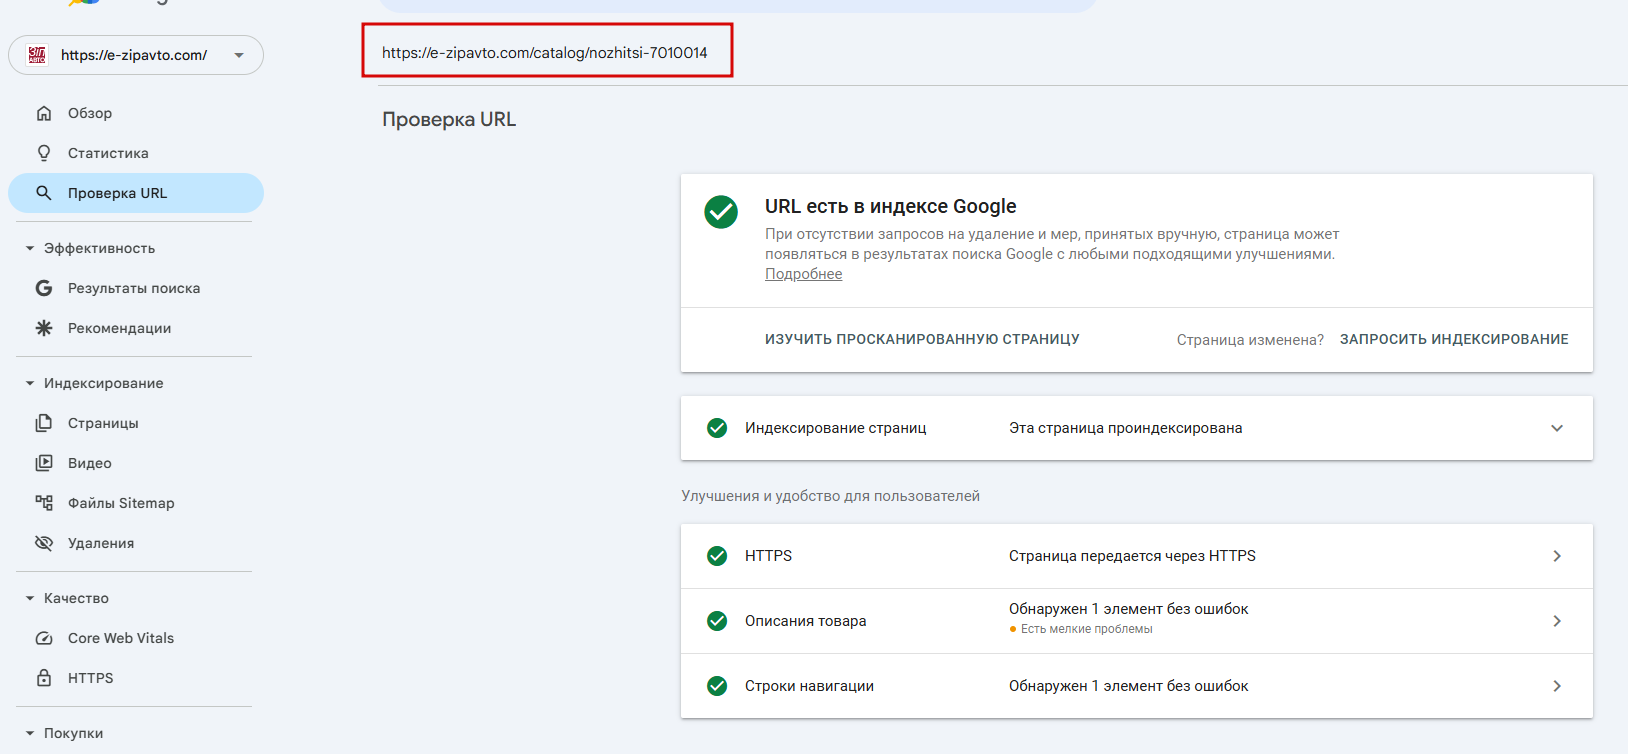Viewport: 1628px width, 754px height.
Task: Expand the Индексирование страниц row chevron
Action: coord(1556,428)
